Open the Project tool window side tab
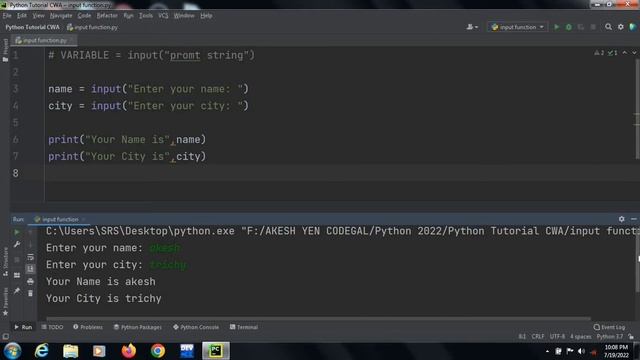Screen dimensions: 640x360 5,50
